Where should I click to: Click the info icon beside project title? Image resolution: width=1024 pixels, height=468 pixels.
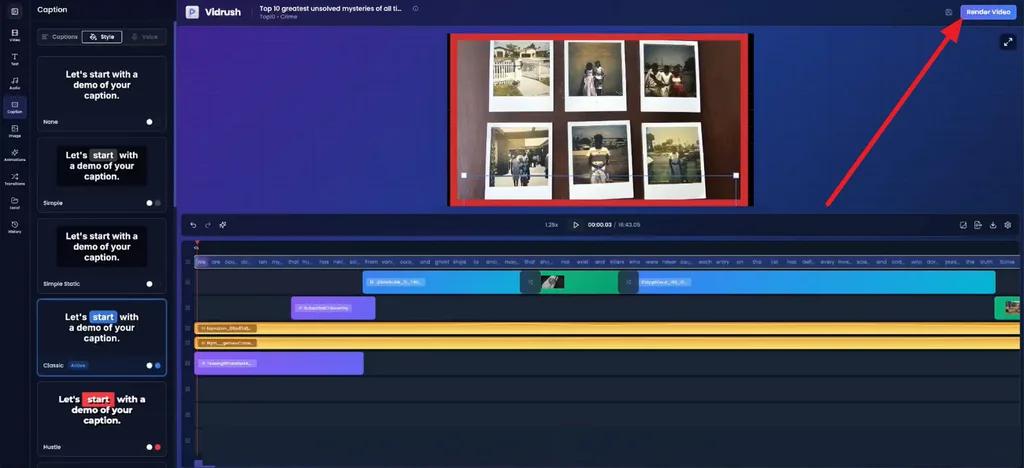point(415,8)
